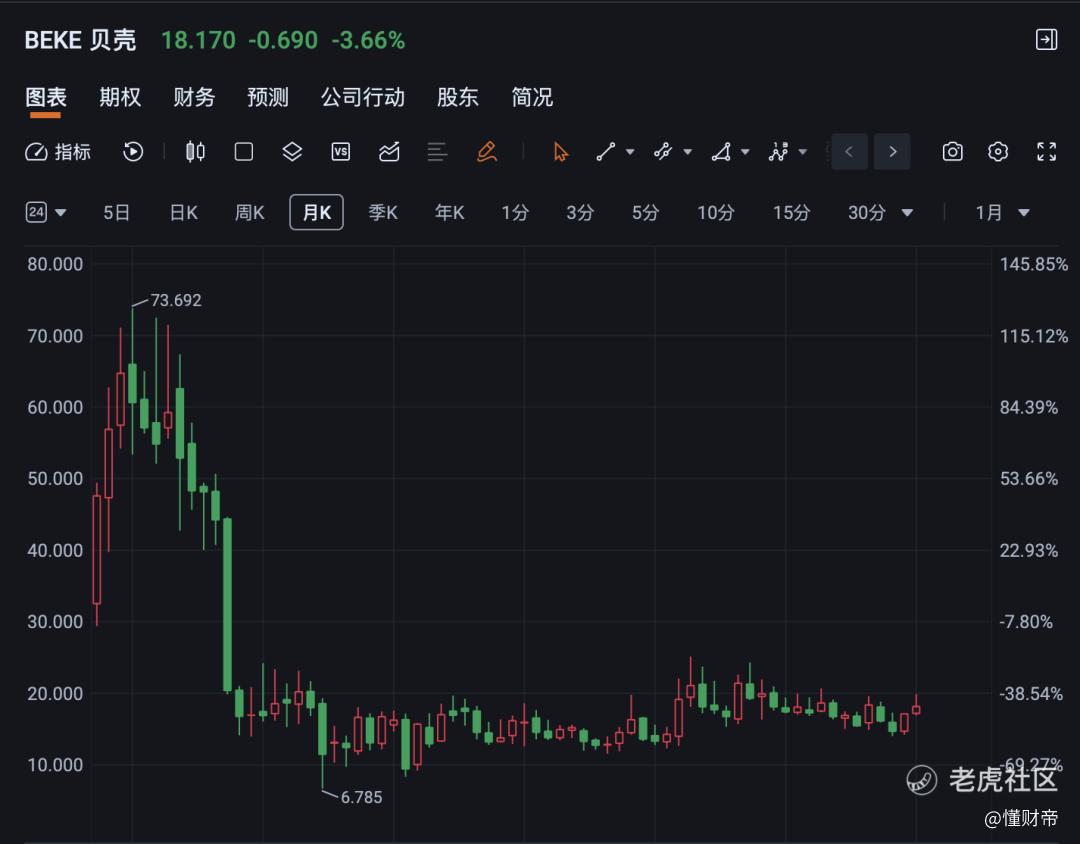Open the VS compare icon
1080x844 pixels.
click(340, 152)
